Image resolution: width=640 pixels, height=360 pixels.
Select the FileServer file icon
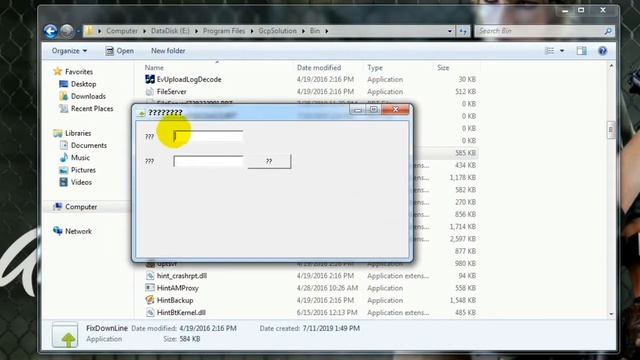click(x=150, y=91)
